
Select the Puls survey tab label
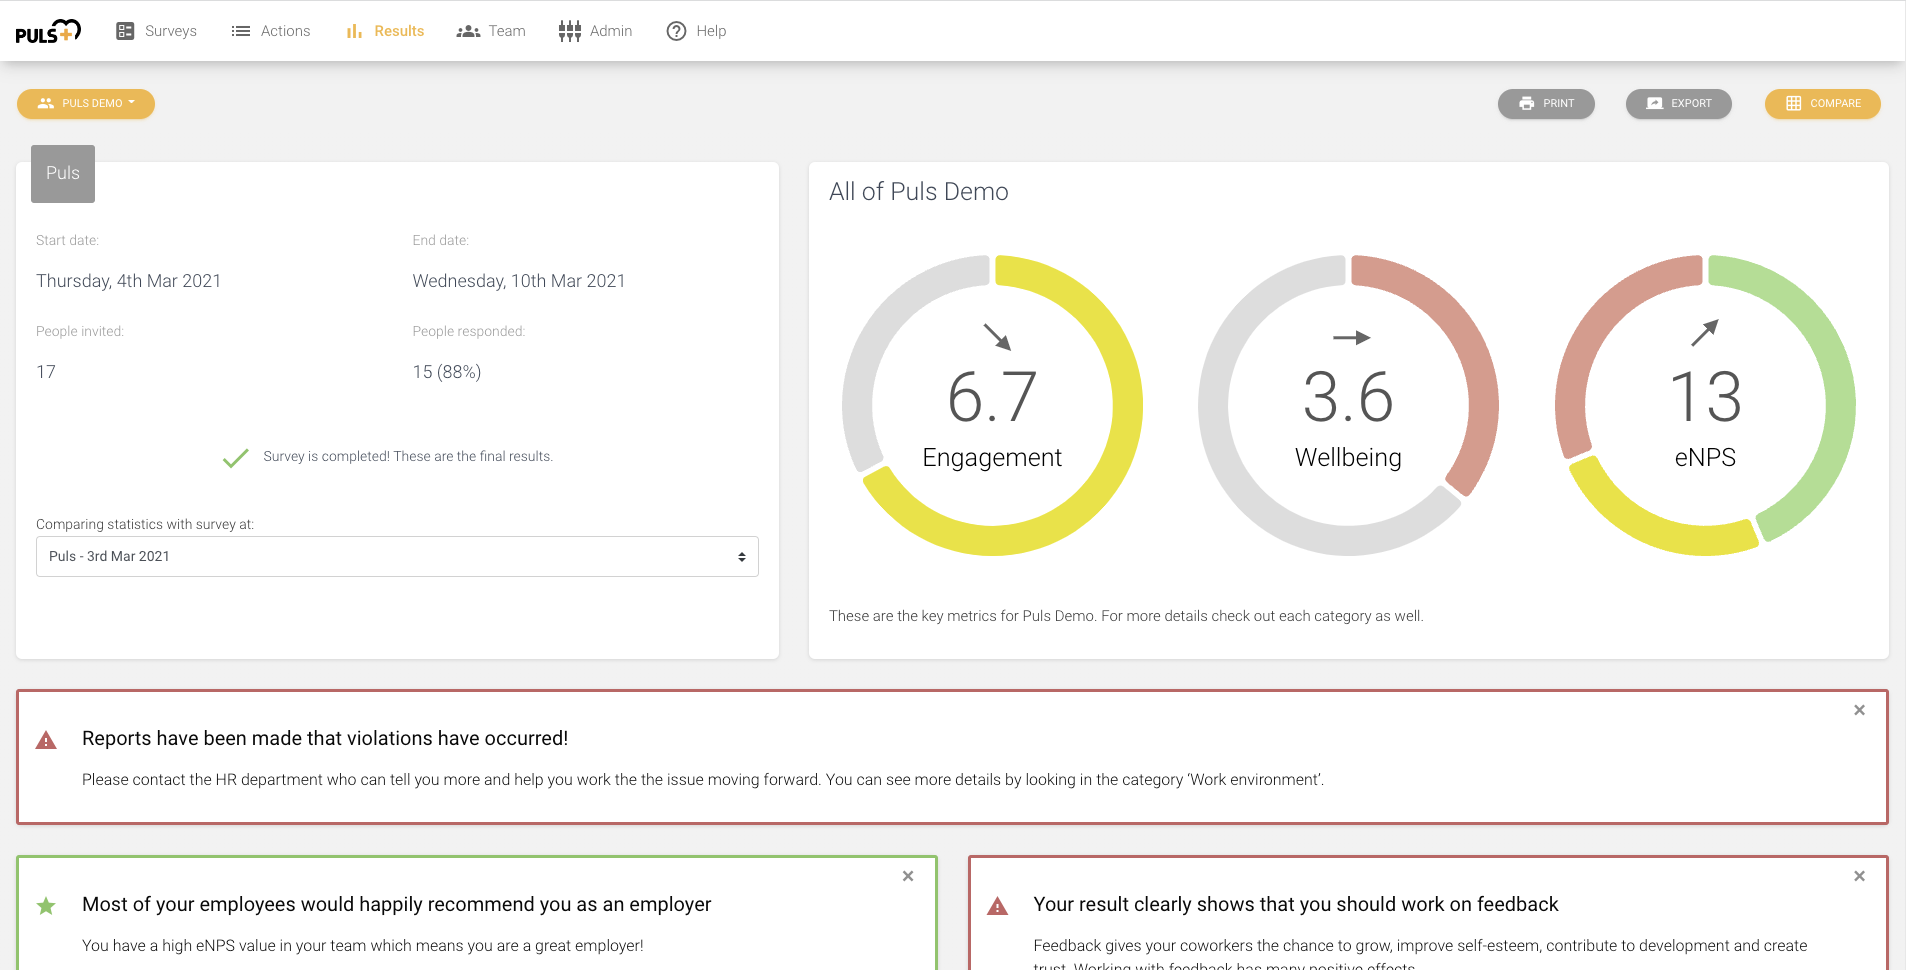tap(63, 173)
